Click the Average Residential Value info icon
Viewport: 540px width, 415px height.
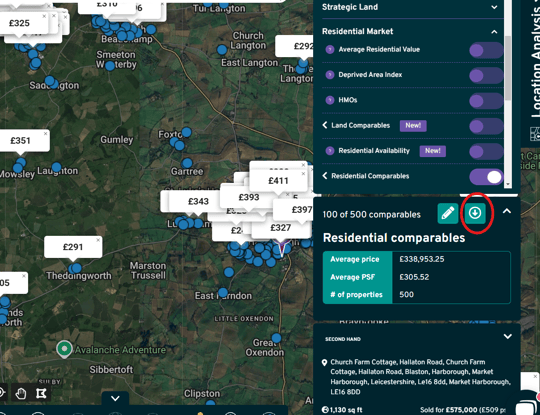pyautogui.click(x=330, y=50)
